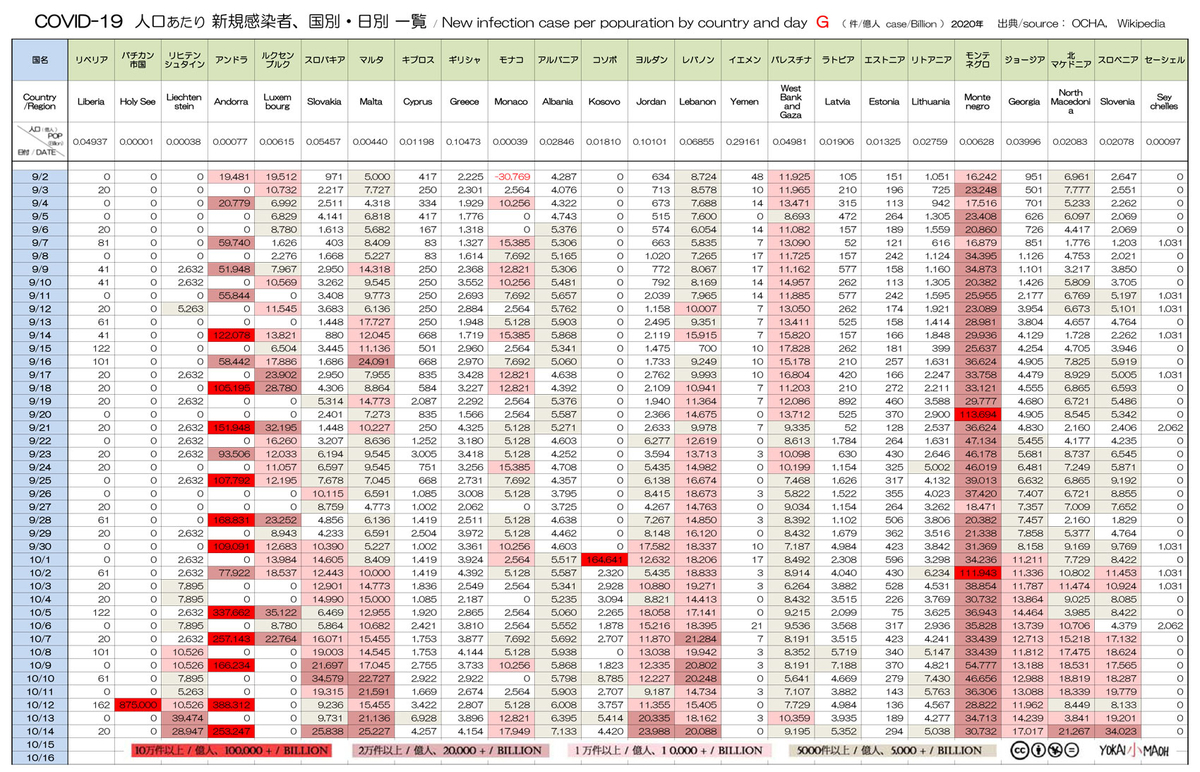This screenshot has width=1200, height=772.
Task: Select the Seychelles column header
Action: (1163, 101)
